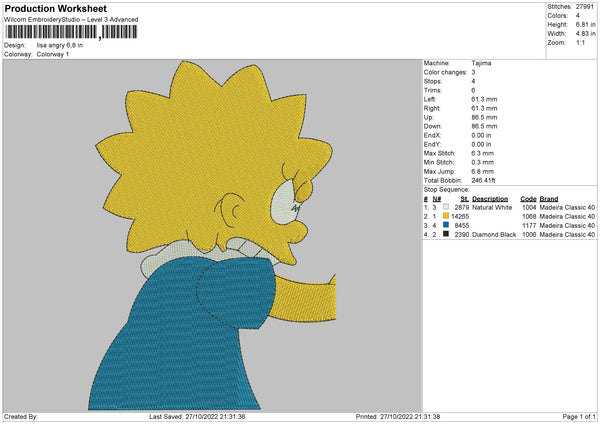Select the Zoom value 1:1
Screen dimensions: 600x424
point(580,42)
